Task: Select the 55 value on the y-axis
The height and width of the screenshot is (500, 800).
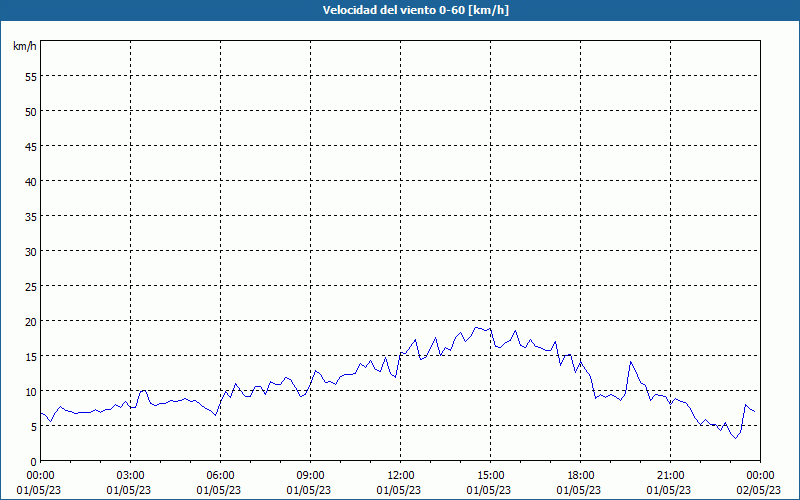Action: [x=31, y=76]
